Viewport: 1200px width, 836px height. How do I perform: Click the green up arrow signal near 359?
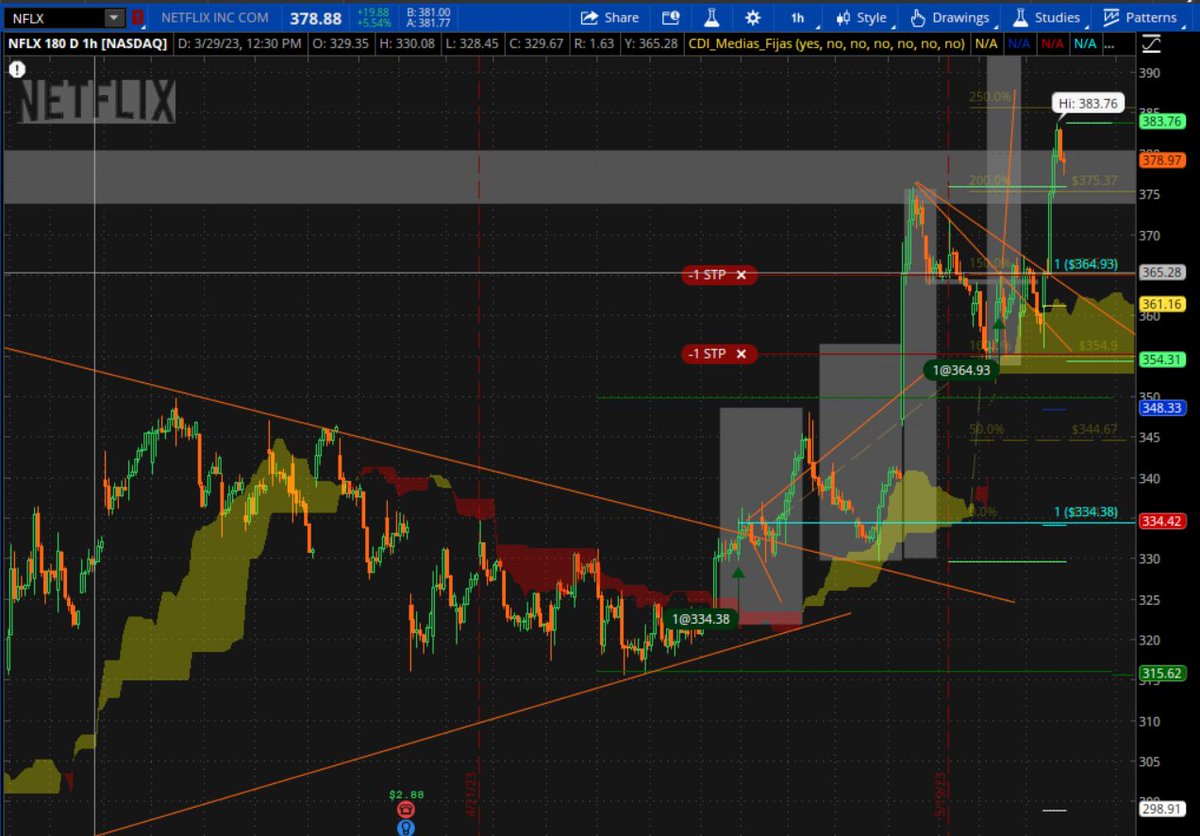tap(997, 323)
